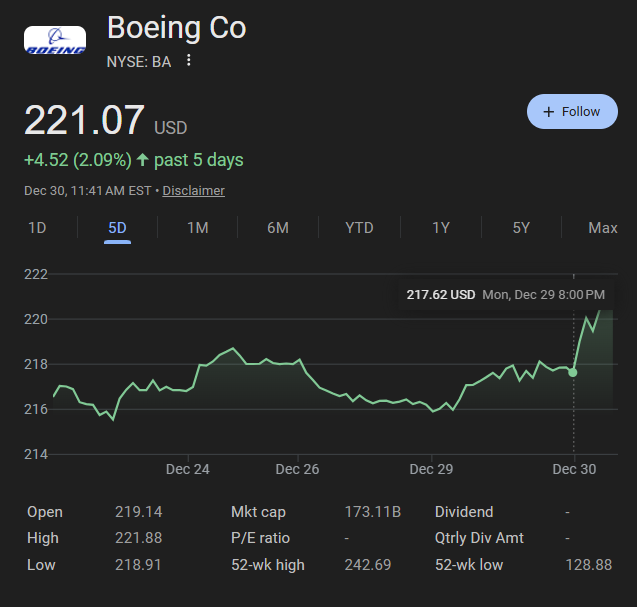Viewport: 637px width, 607px height.
Task: Show the Max time range
Action: click(x=602, y=228)
